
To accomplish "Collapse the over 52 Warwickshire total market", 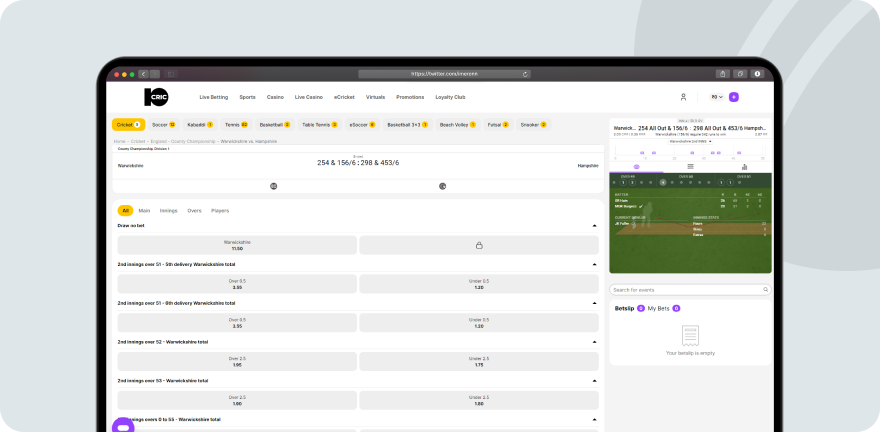I will pyautogui.click(x=594, y=342).
